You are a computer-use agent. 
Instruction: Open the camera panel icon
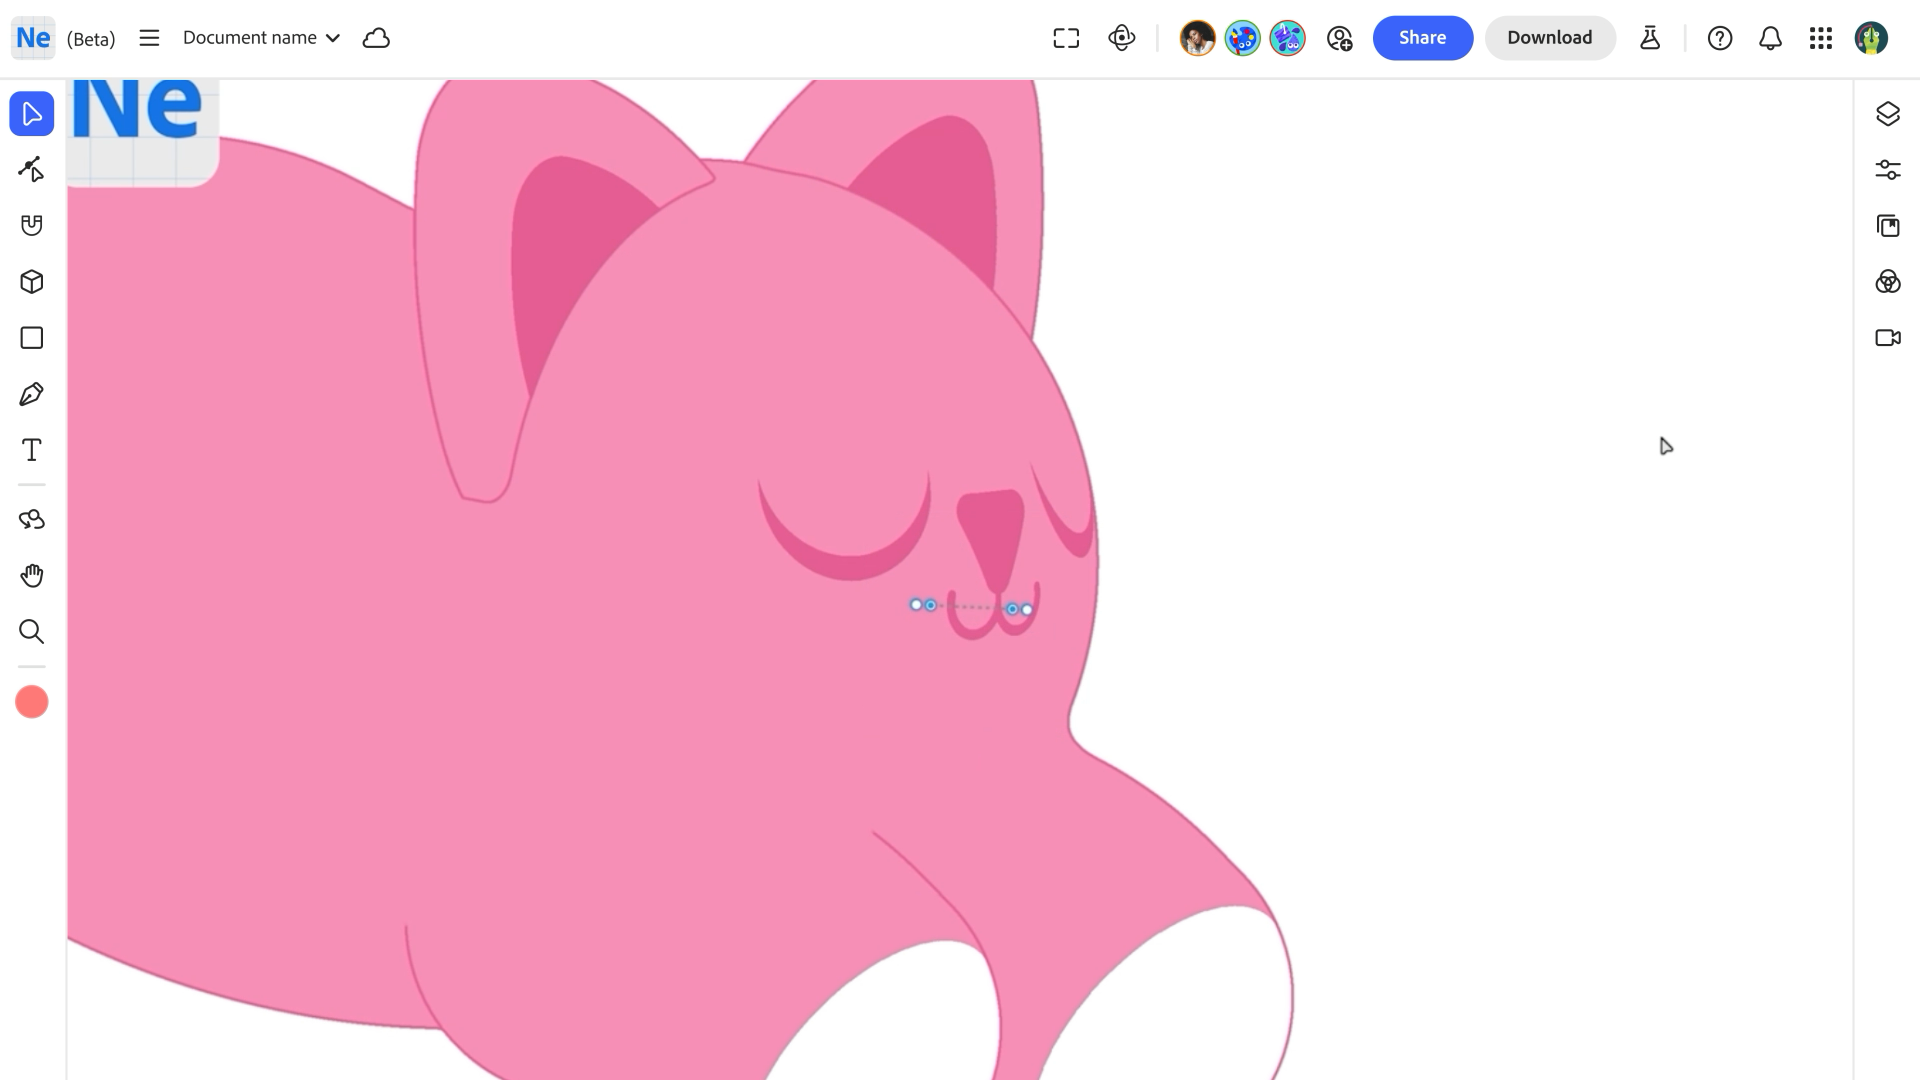click(1888, 338)
